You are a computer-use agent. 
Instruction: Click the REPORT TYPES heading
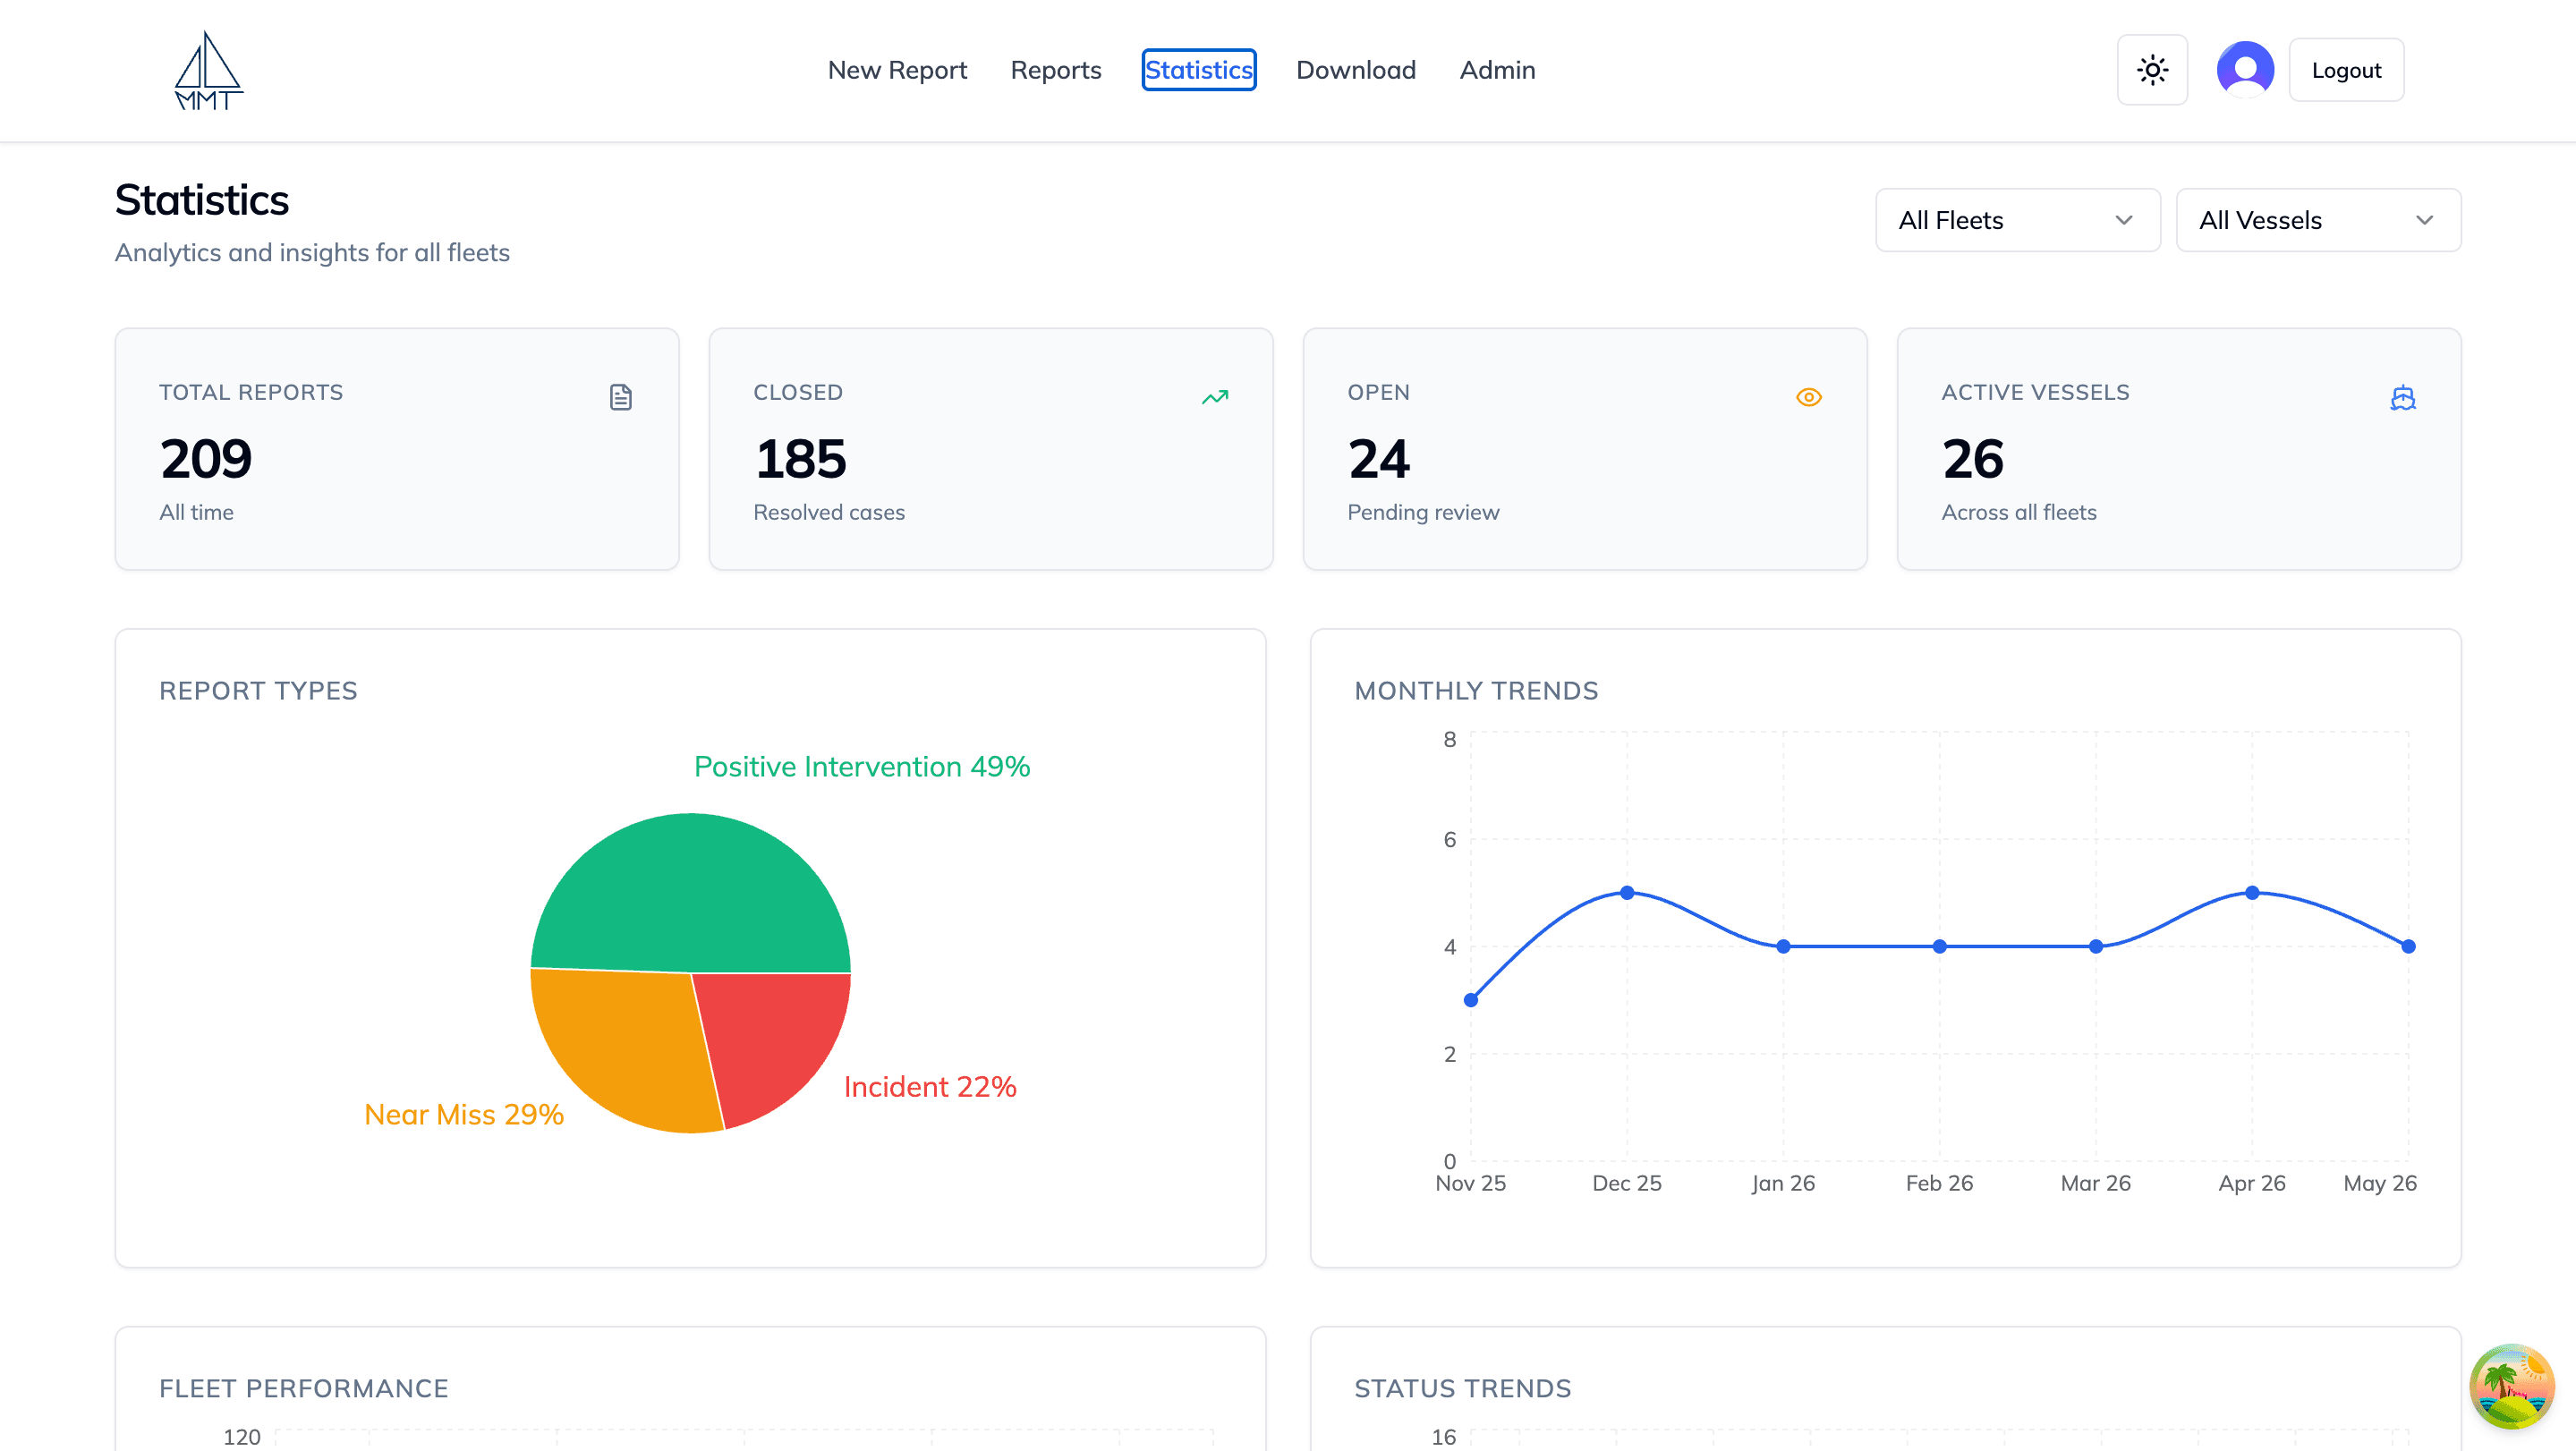(x=258, y=691)
